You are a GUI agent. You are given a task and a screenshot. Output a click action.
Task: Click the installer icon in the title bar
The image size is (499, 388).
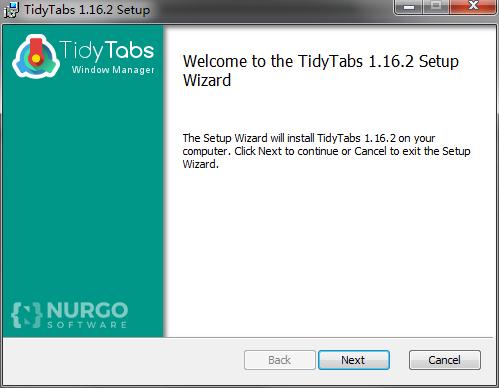11,10
